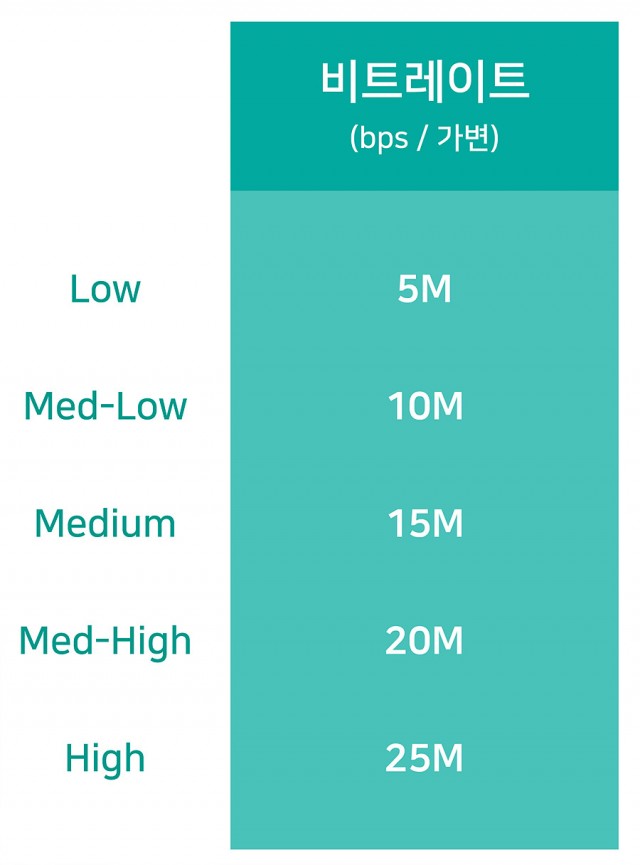640x865 pixels.
Task: Click the 비트레이트 header title
Action: point(424,82)
